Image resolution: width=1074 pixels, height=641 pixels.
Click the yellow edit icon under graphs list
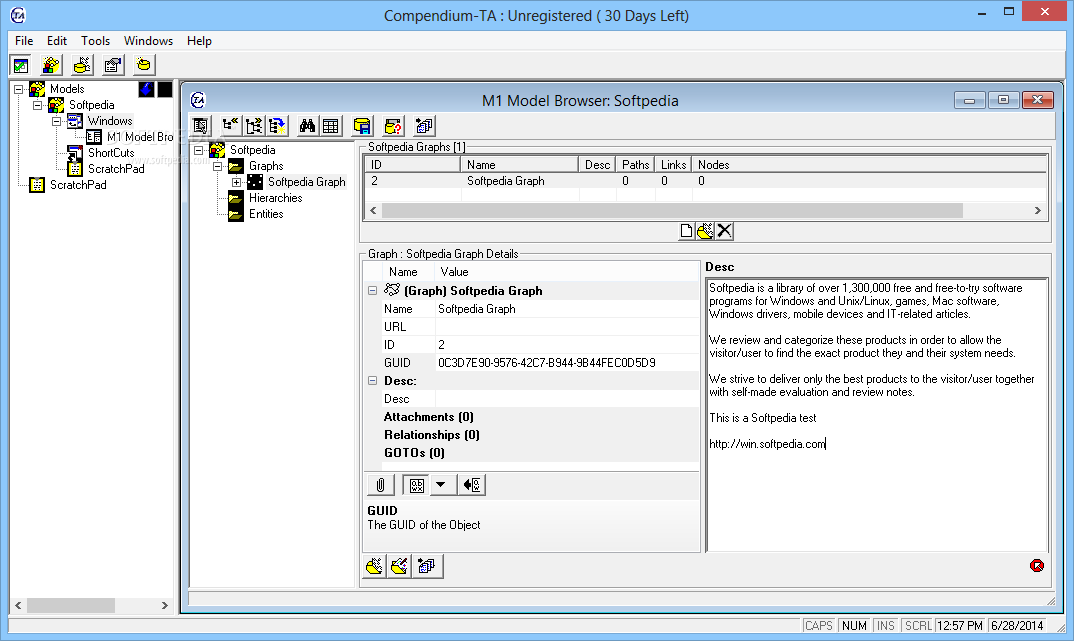[x=705, y=231]
